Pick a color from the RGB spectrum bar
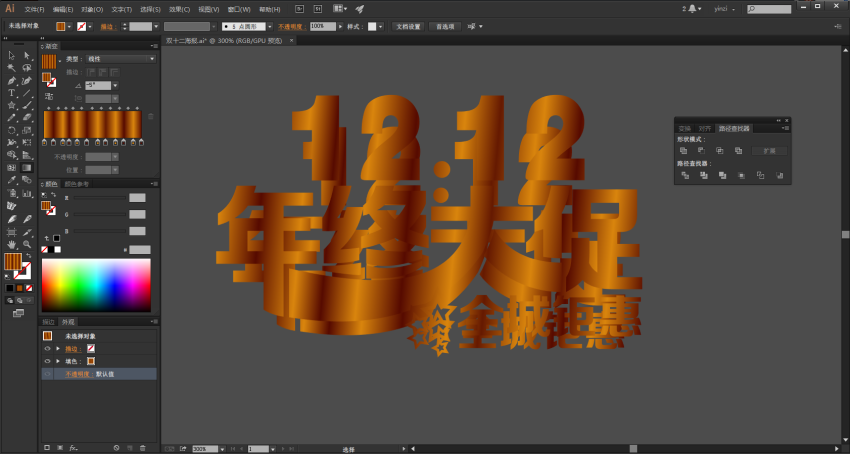850x454 pixels. coord(96,285)
